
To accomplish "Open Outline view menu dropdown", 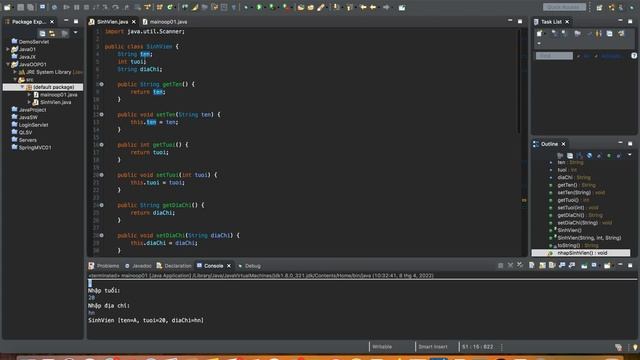I will pyautogui.click(x=630, y=155).
